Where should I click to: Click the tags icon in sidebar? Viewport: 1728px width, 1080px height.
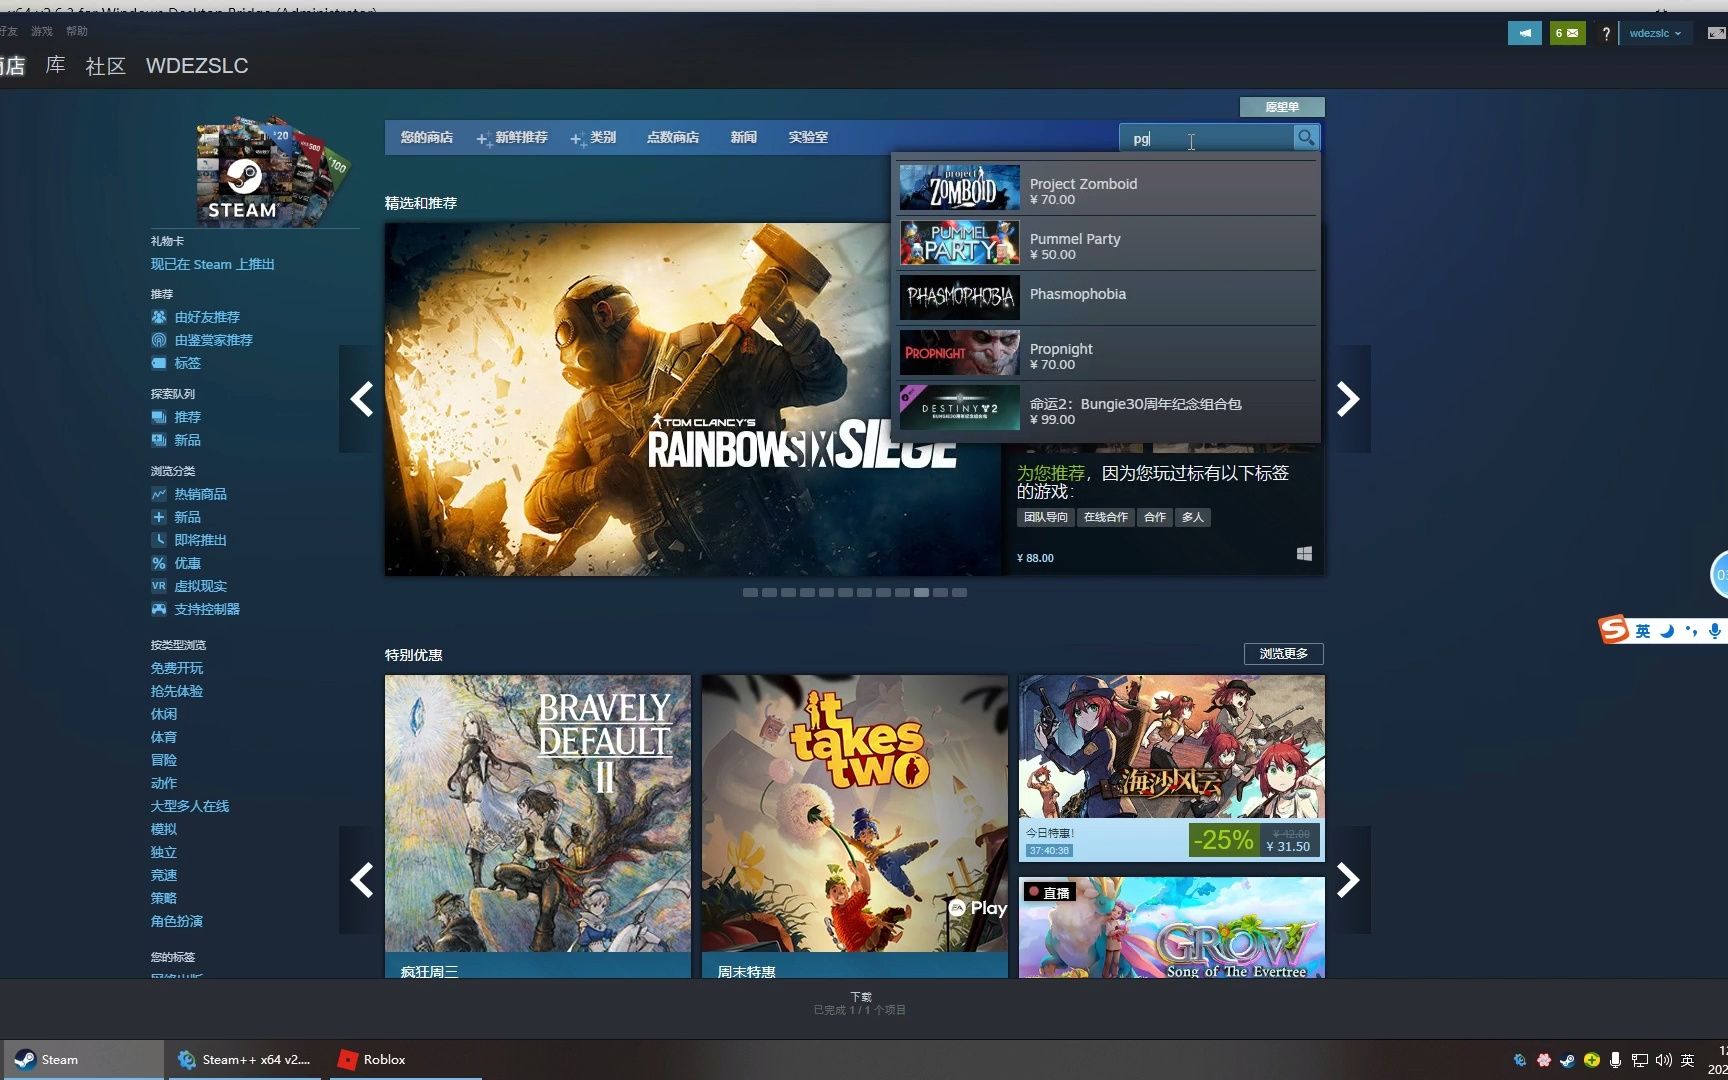[x=159, y=363]
